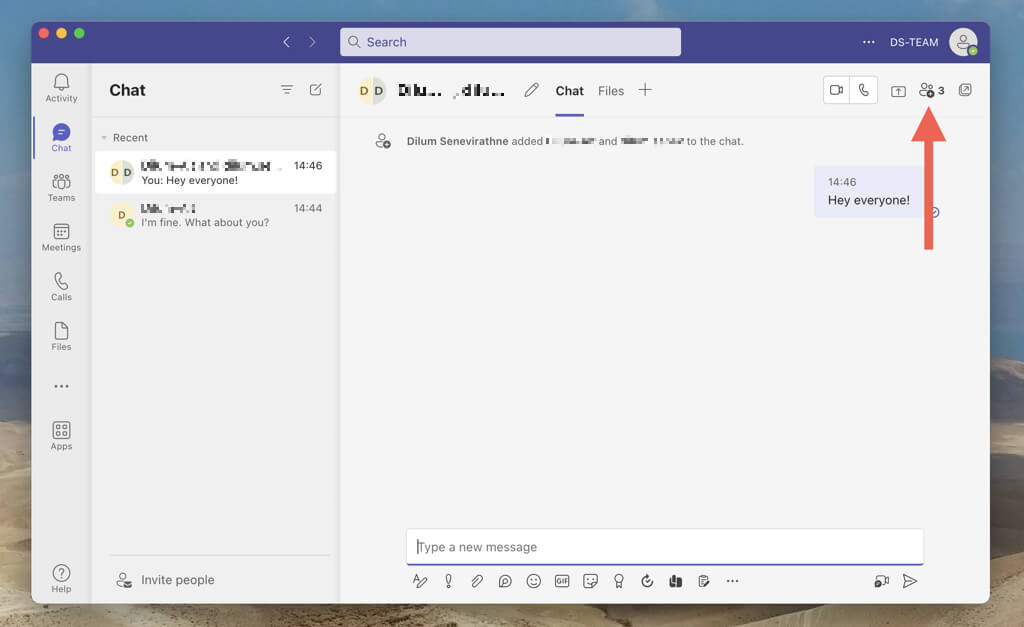Show more apps ellipsis in sidebar
The image size is (1024, 627).
(61, 386)
